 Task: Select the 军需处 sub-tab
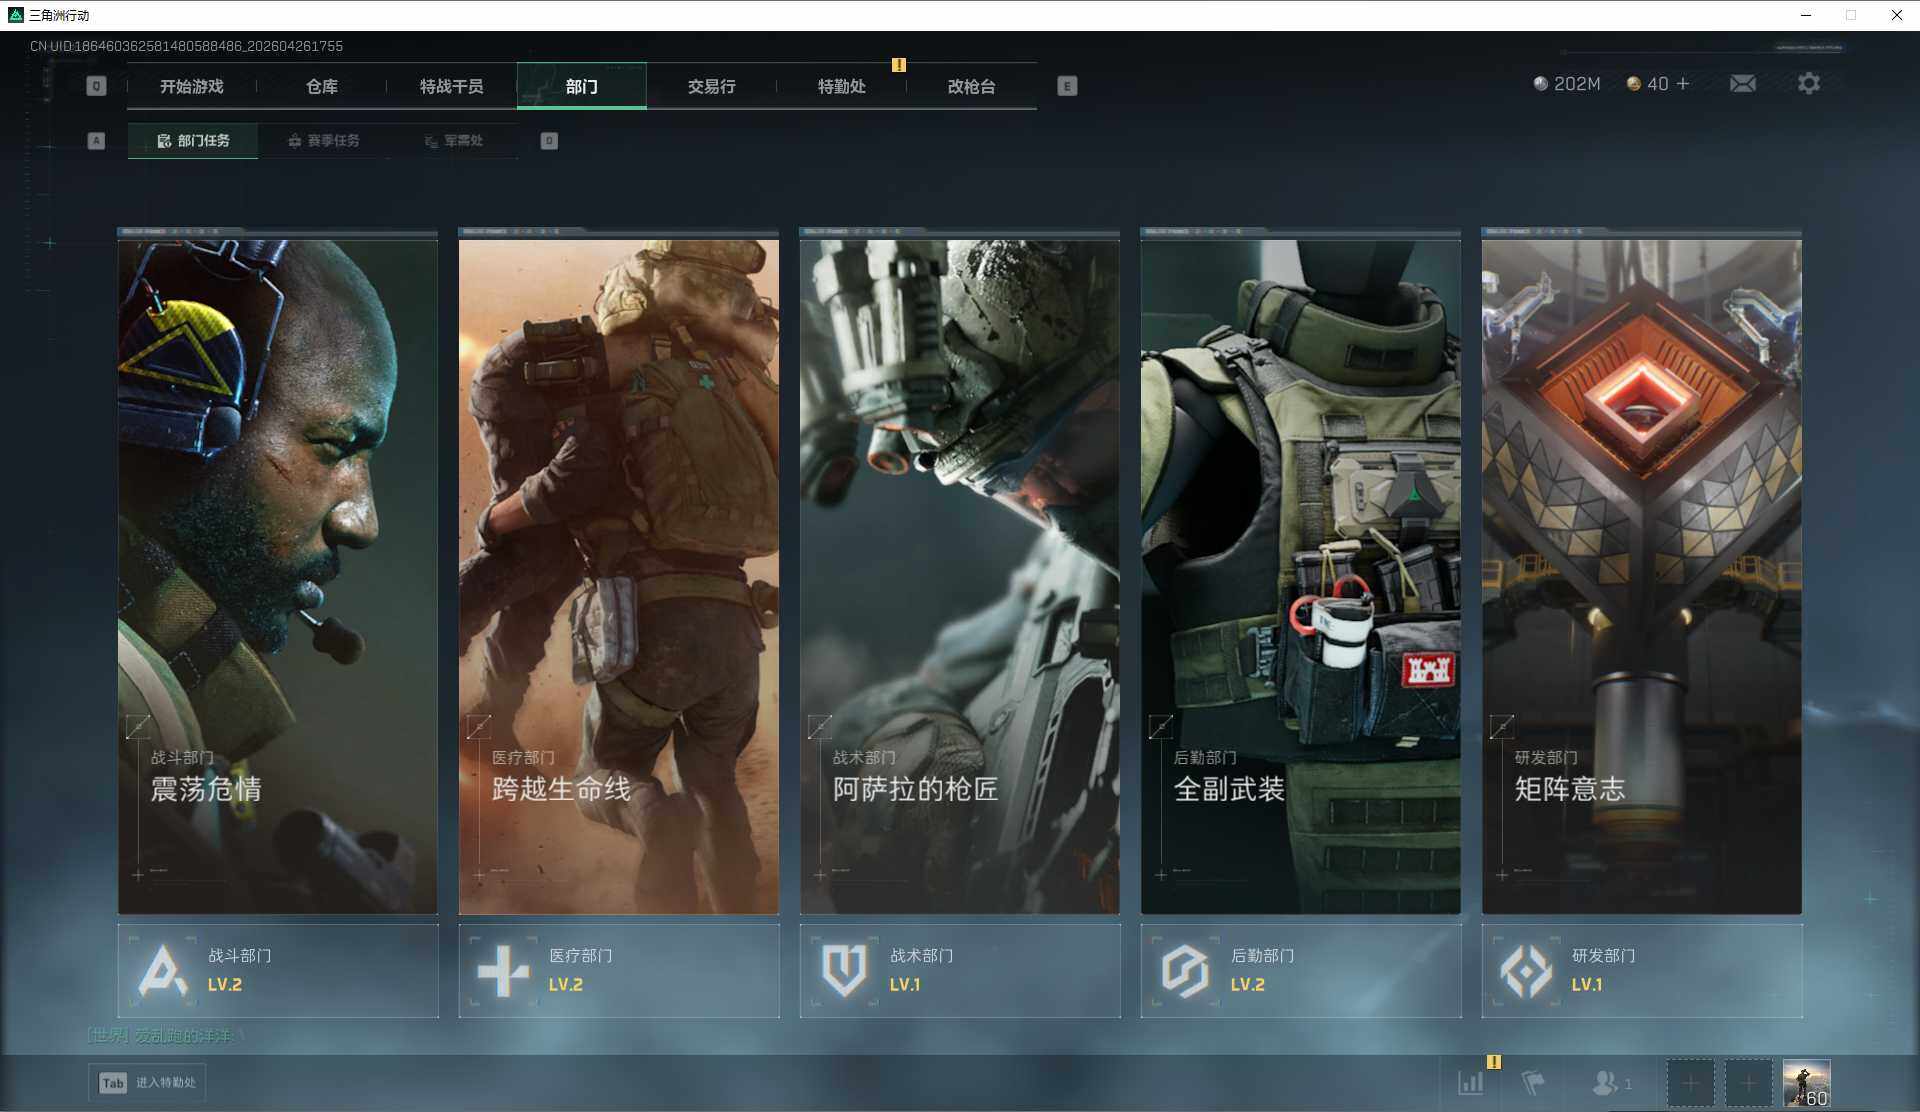[x=454, y=141]
